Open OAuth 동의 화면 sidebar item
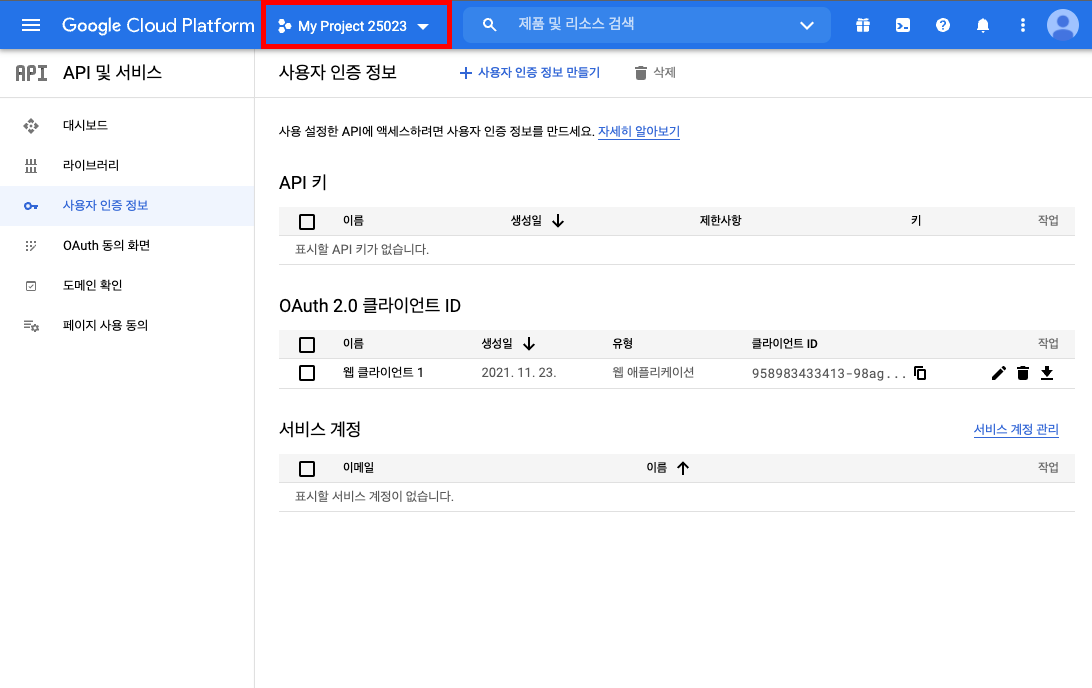Image resolution: width=1092 pixels, height=688 pixels. (x=106, y=245)
